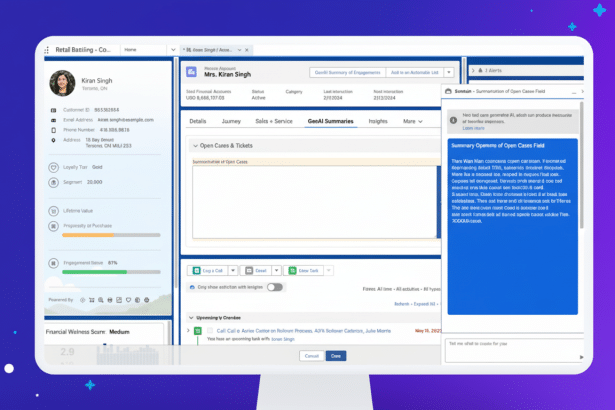Click the last Powered By row icon
Image resolution: width=615 pixels, height=410 pixels.
[147, 300]
